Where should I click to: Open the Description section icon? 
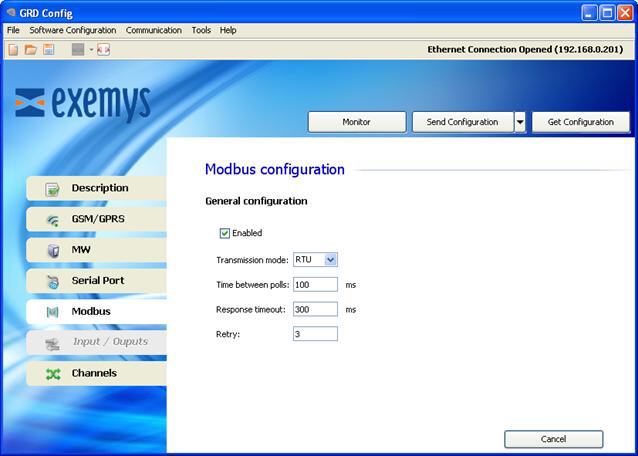tap(52, 189)
